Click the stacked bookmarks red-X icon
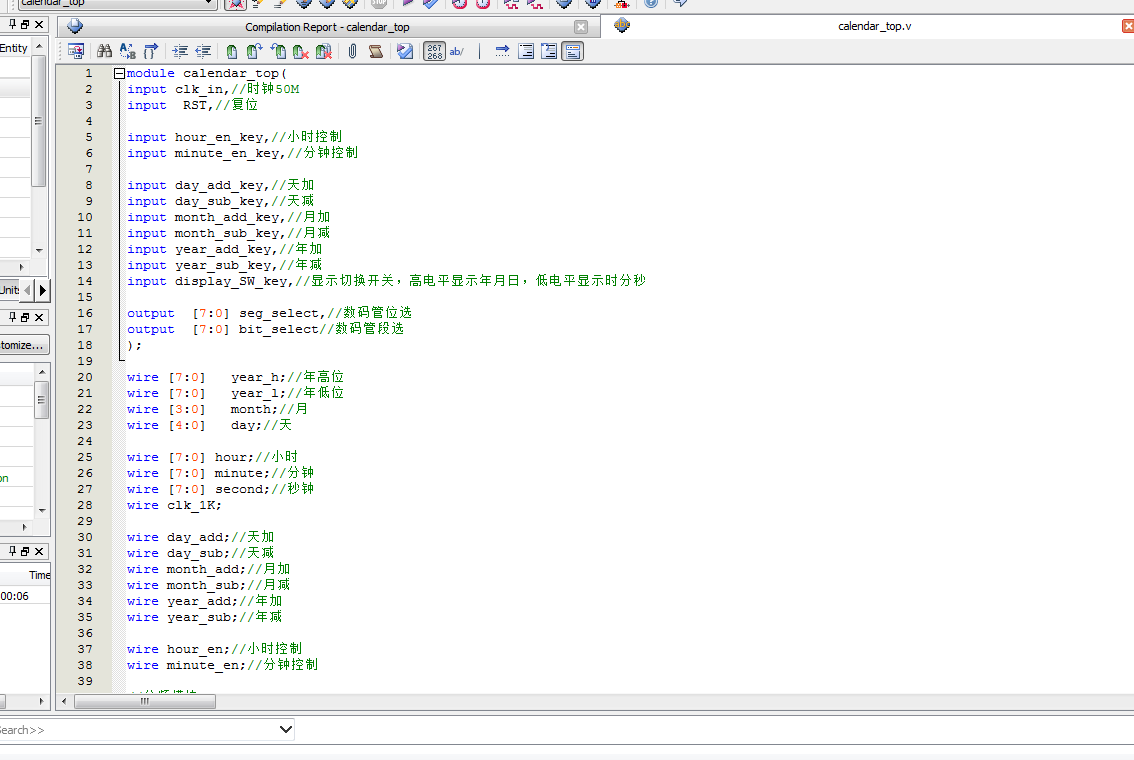The image size is (1134, 760). [324, 51]
